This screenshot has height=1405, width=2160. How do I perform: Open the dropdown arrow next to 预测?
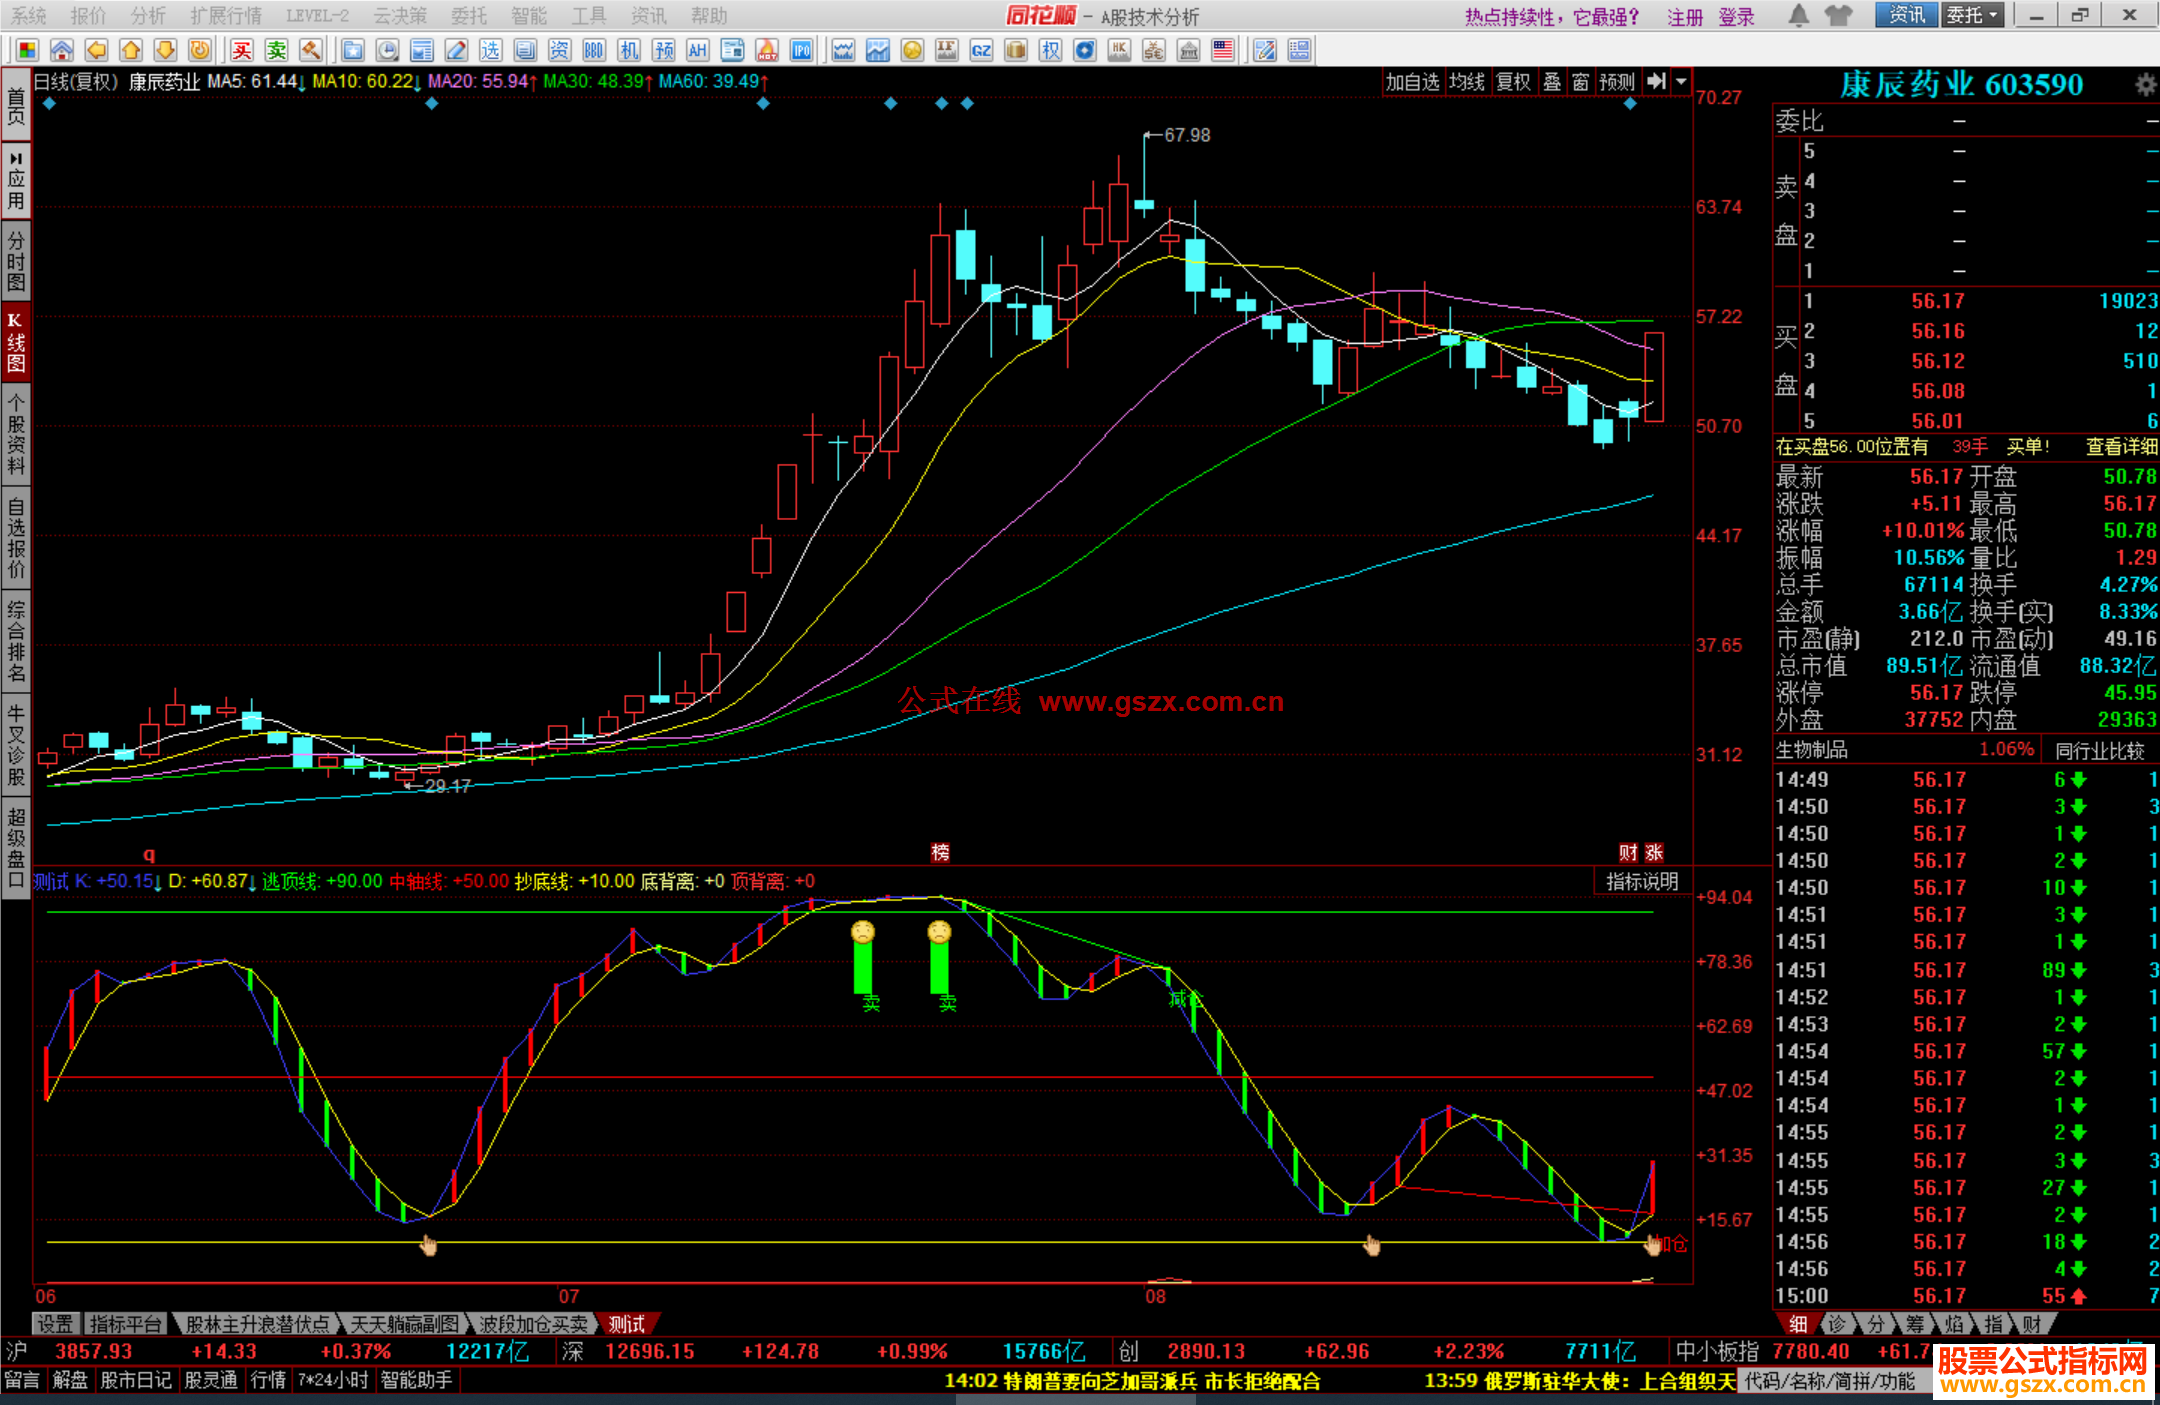[1681, 82]
